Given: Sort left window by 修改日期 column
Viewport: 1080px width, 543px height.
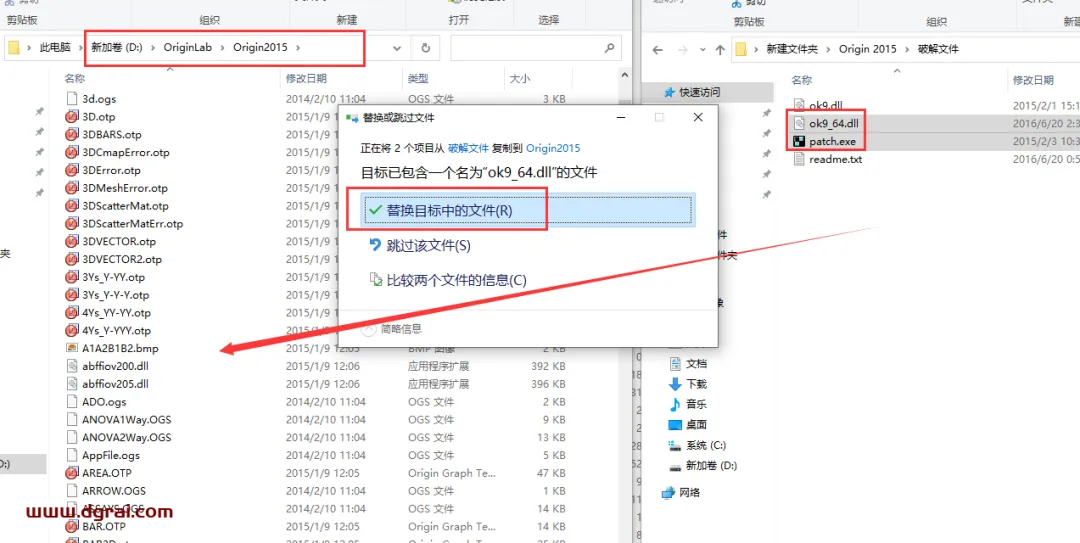Looking at the screenshot, I should pos(306,79).
